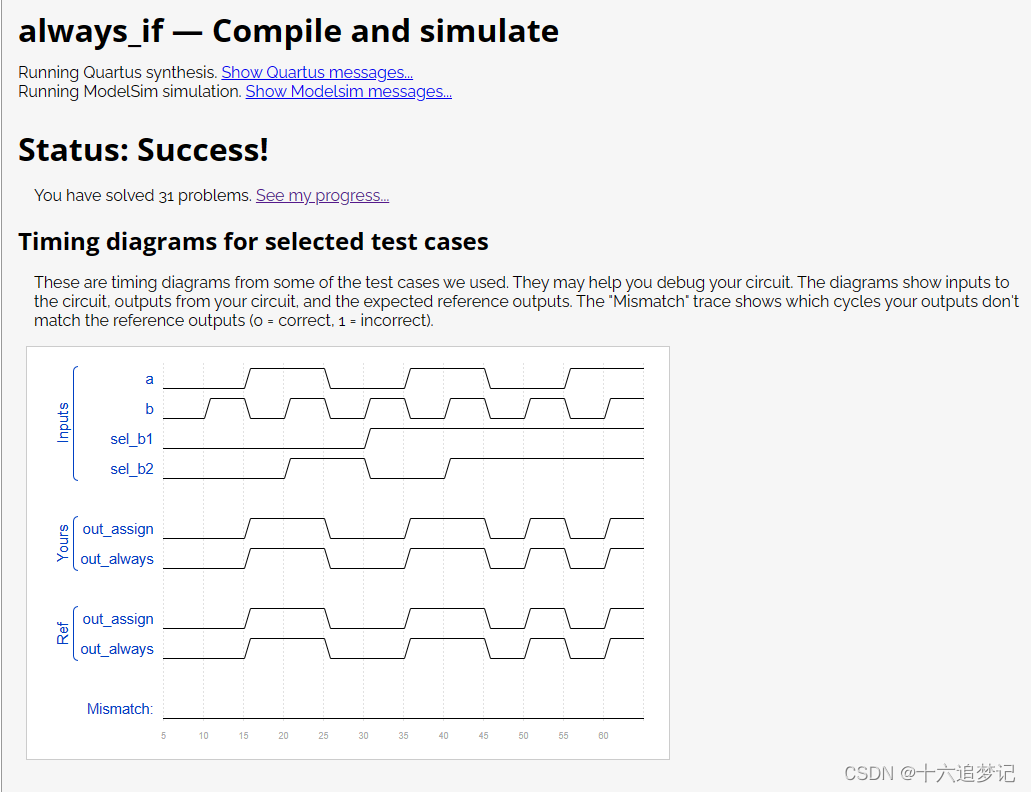Click the Yours group bracket label

(x=62, y=544)
